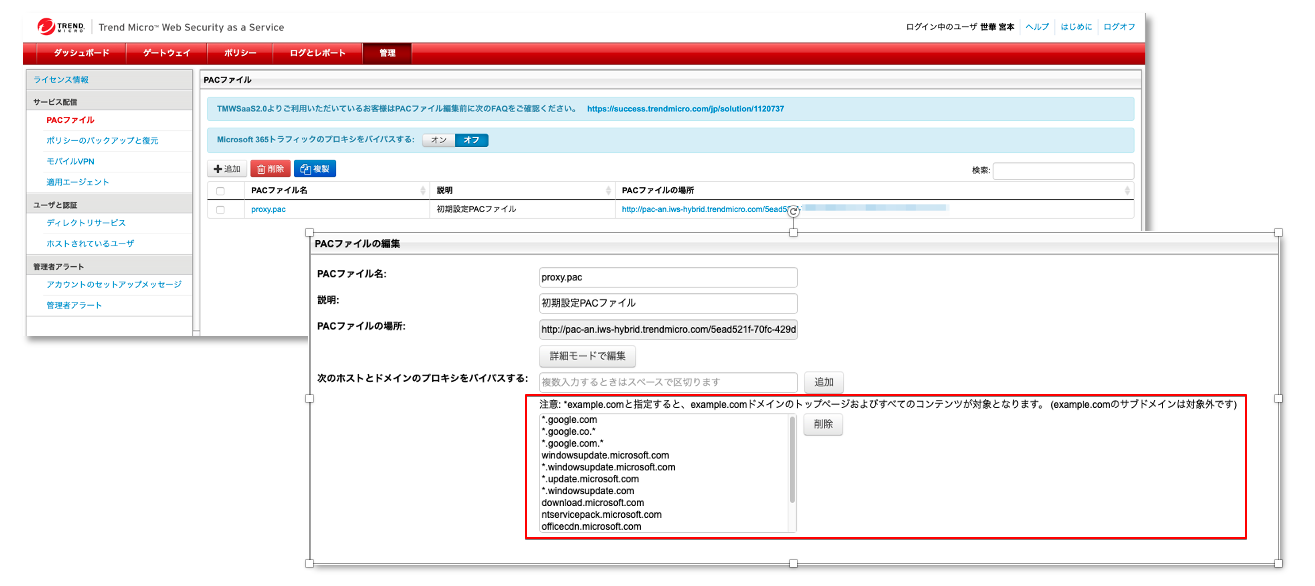Tick the select-all checkbox in table header
Viewport: 1315px width, 586px height.
pyautogui.click(x=220, y=190)
